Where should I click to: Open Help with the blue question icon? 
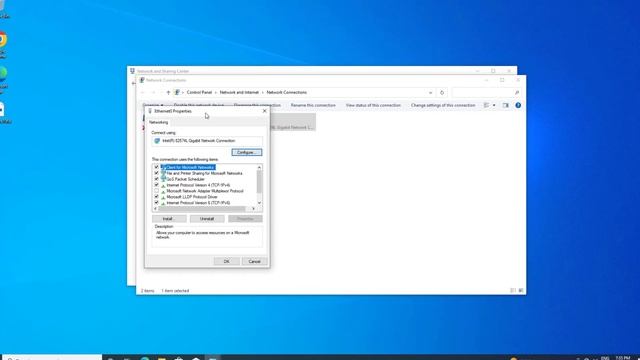click(518, 105)
